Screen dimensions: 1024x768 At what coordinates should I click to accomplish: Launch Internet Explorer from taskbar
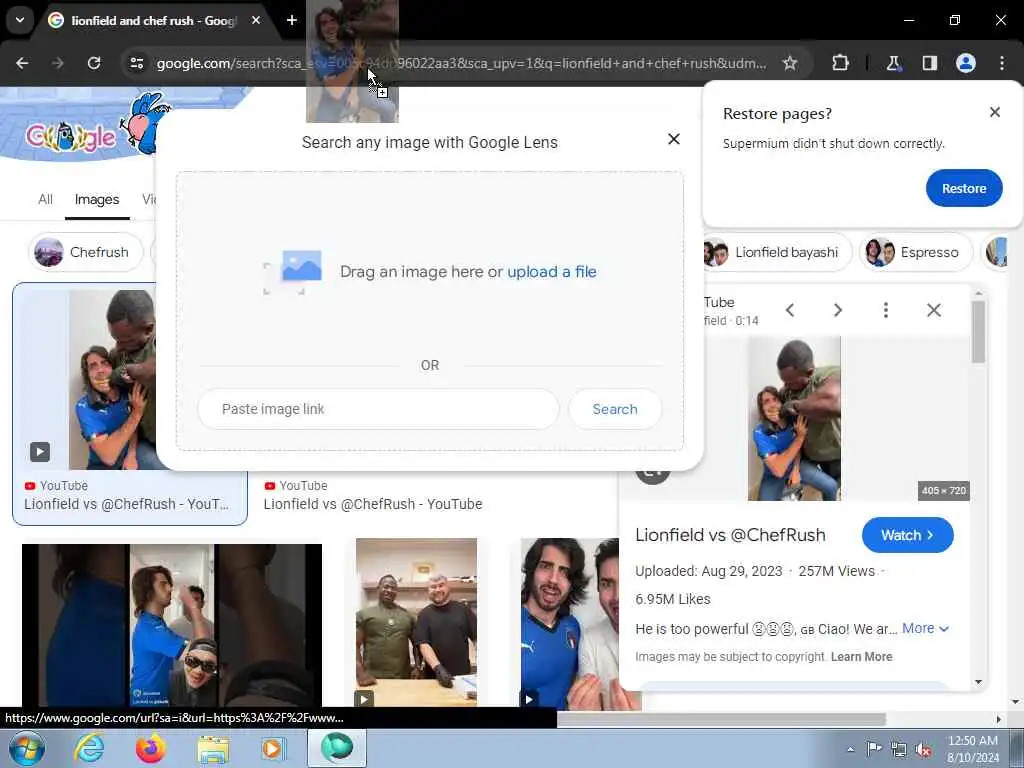(x=89, y=748)
